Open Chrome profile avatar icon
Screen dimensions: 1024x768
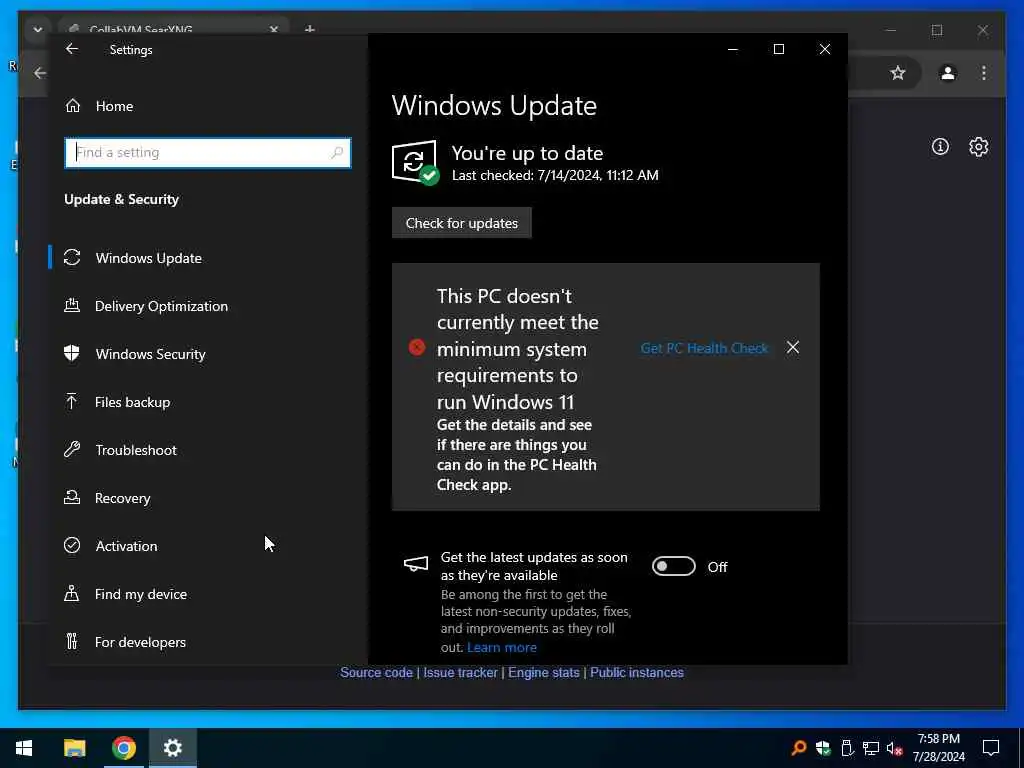(948, 73)
